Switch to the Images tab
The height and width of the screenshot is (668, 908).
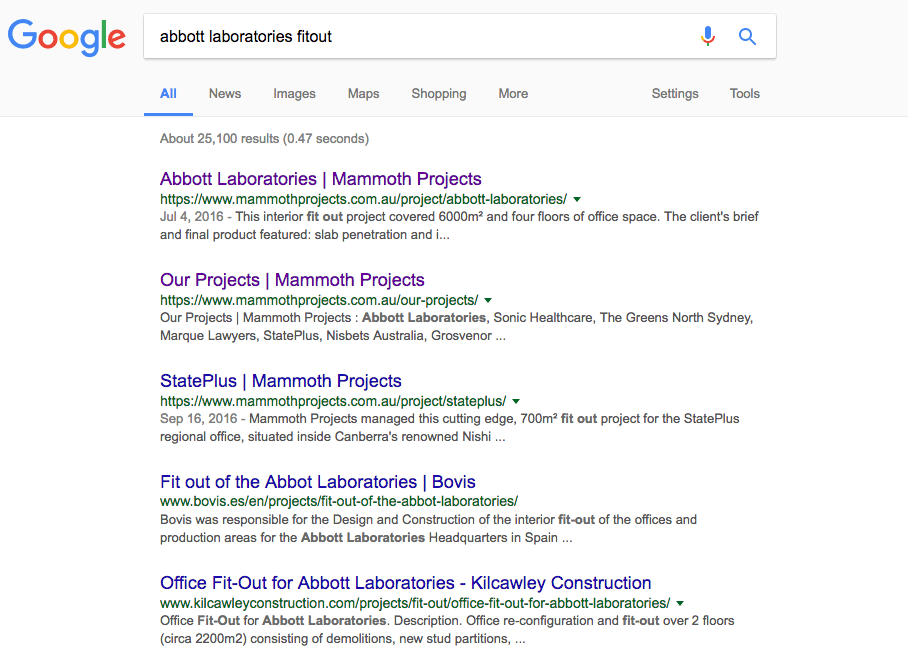click(294, 94)
